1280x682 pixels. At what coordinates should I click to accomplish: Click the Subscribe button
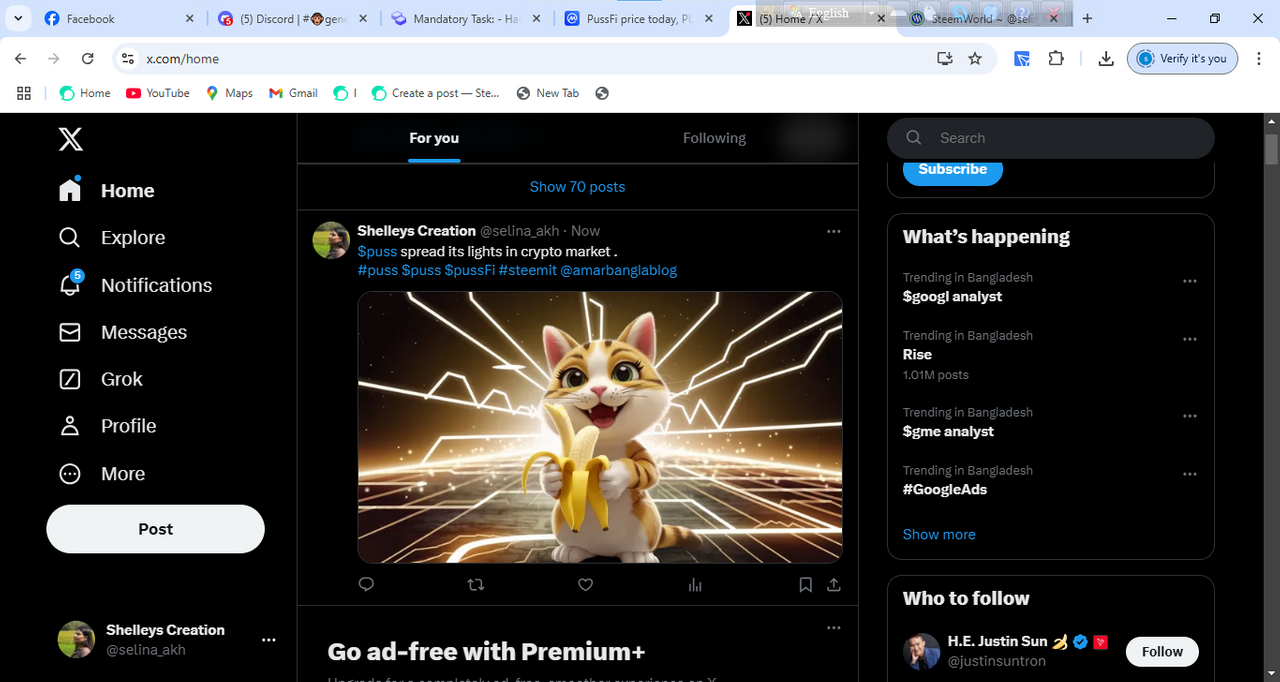click(952, 169)
